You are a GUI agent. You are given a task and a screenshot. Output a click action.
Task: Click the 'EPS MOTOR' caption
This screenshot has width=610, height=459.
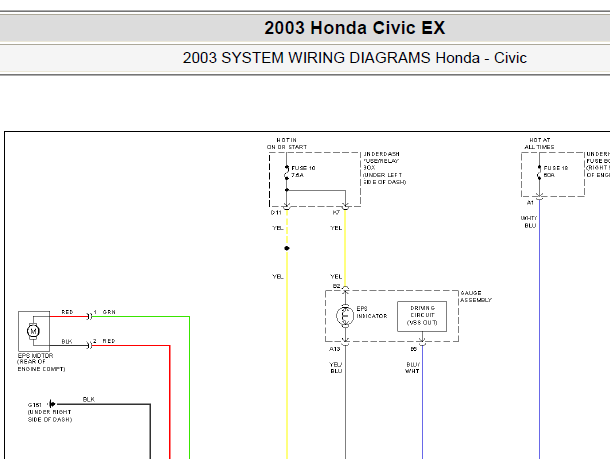35,356
